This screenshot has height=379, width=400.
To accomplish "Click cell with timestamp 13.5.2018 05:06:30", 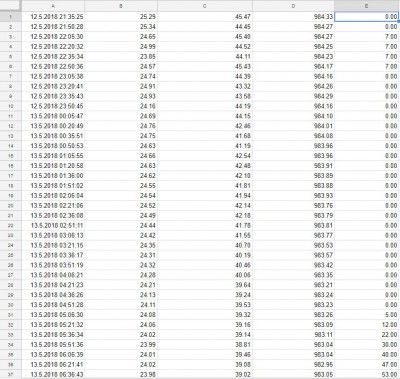I will tap(53, 315).
